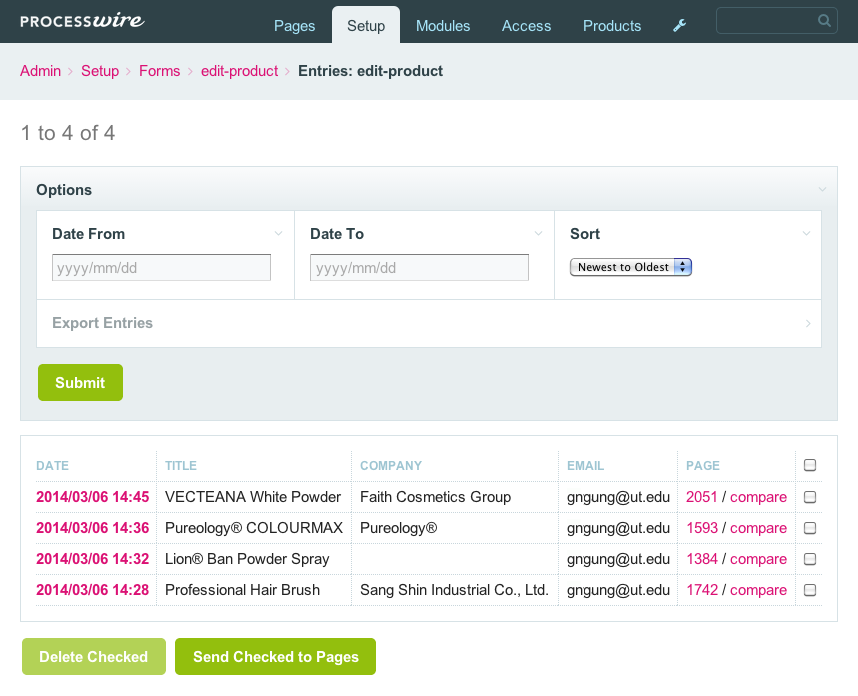The image size is (858, 696).
Task: Open the Newest to Oldest sort dropdown
Action: coord(630,267)
